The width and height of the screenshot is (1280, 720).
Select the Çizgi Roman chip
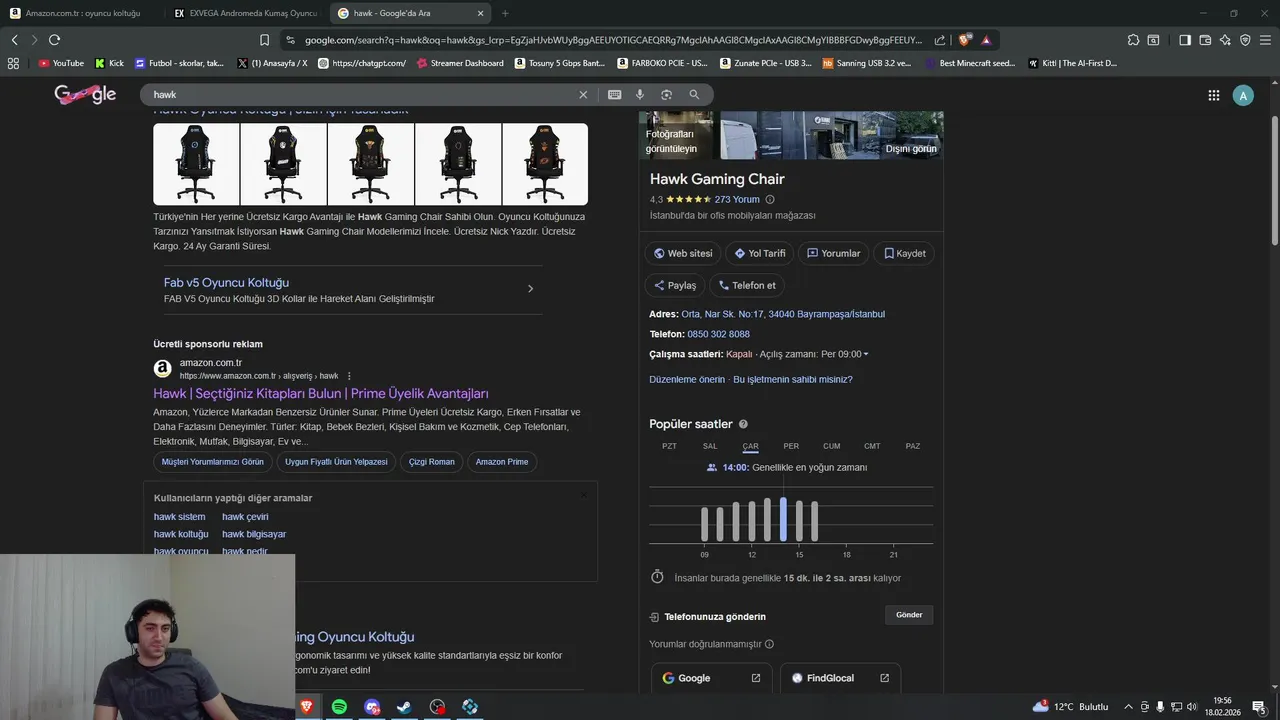pyautogui.click(x=432, y=462)
